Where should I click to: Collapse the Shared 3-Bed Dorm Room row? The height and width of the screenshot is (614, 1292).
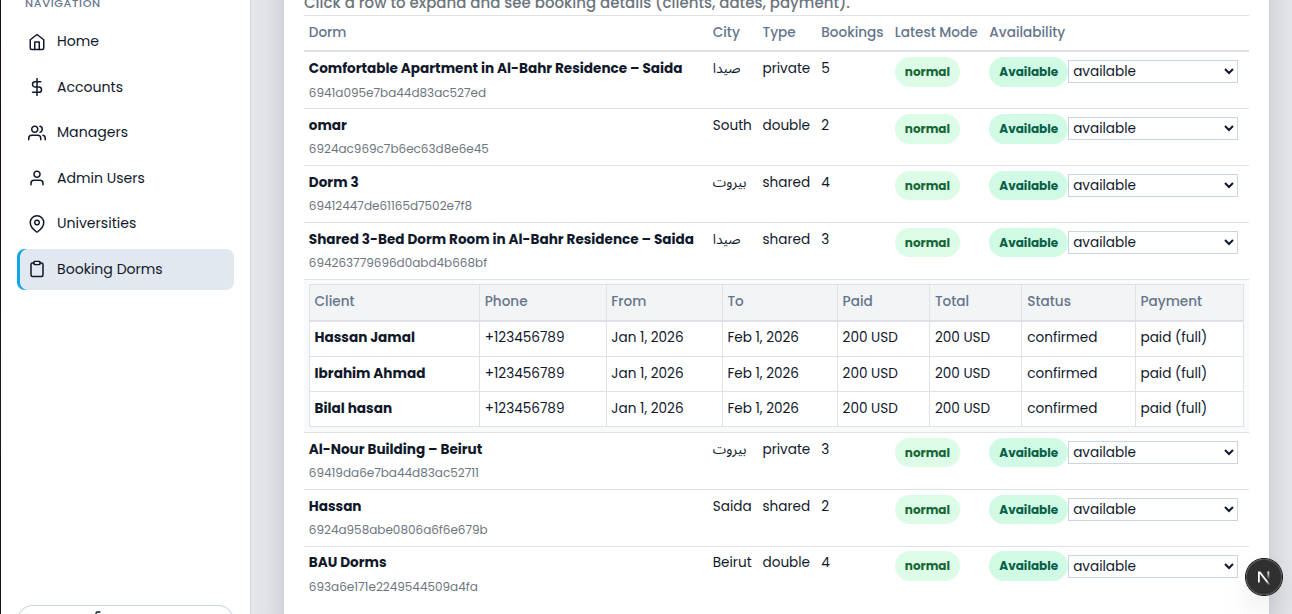pyautogui.click(x=501, y=240)
